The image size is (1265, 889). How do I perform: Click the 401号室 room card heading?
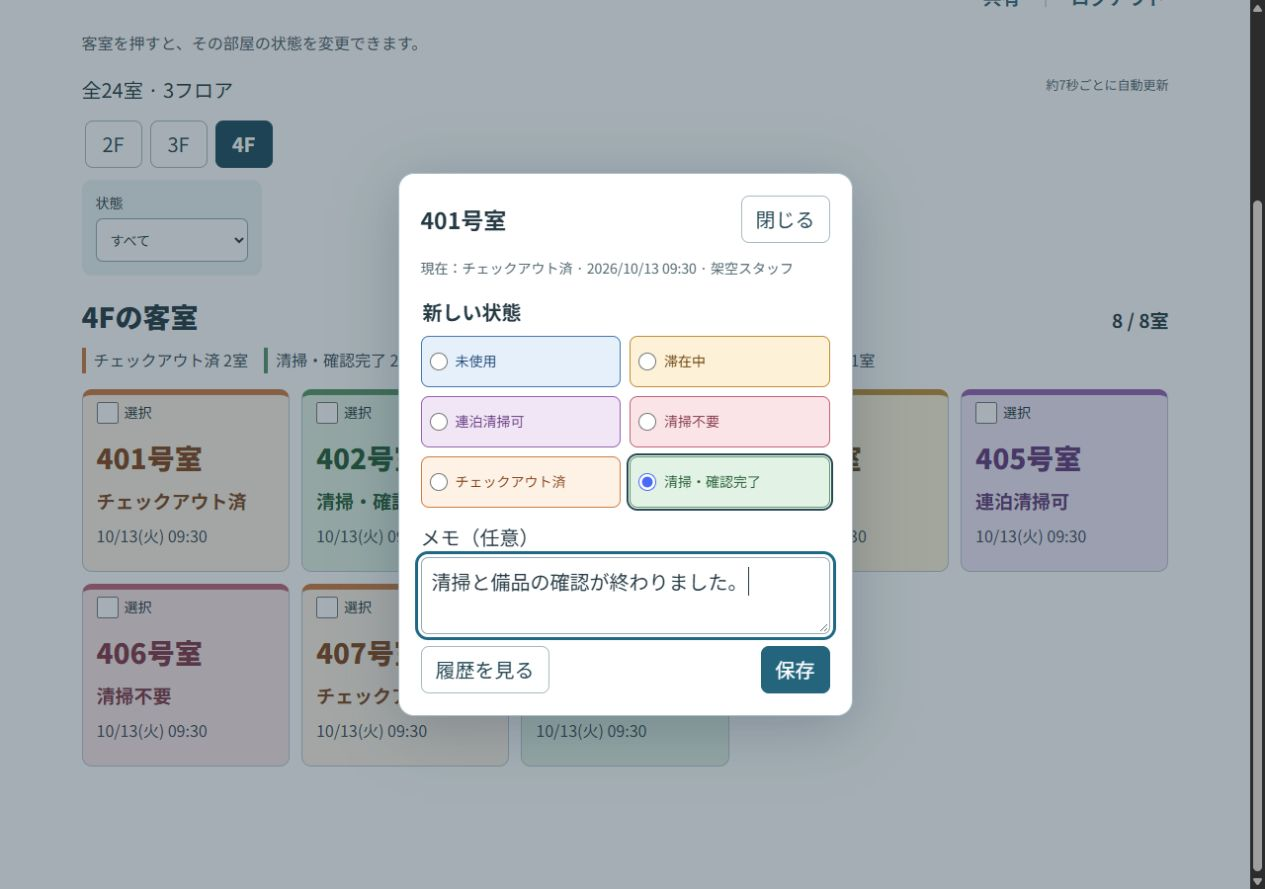(x=149, y=459)
